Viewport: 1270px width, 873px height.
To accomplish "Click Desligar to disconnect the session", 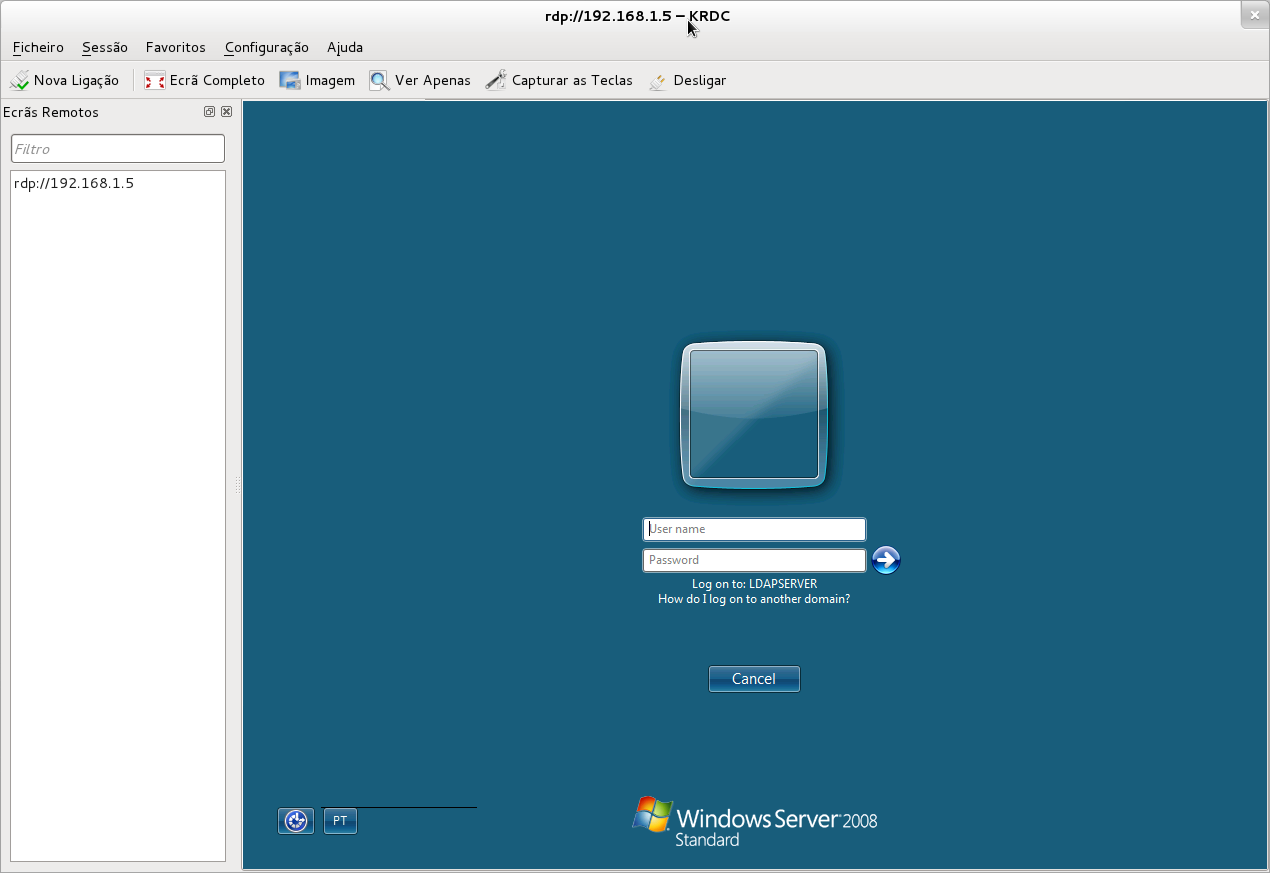I will point(658,81).
